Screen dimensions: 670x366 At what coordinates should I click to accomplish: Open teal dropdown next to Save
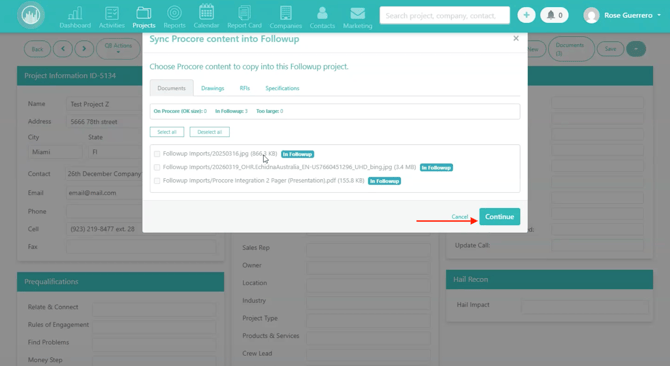point(636,49)
